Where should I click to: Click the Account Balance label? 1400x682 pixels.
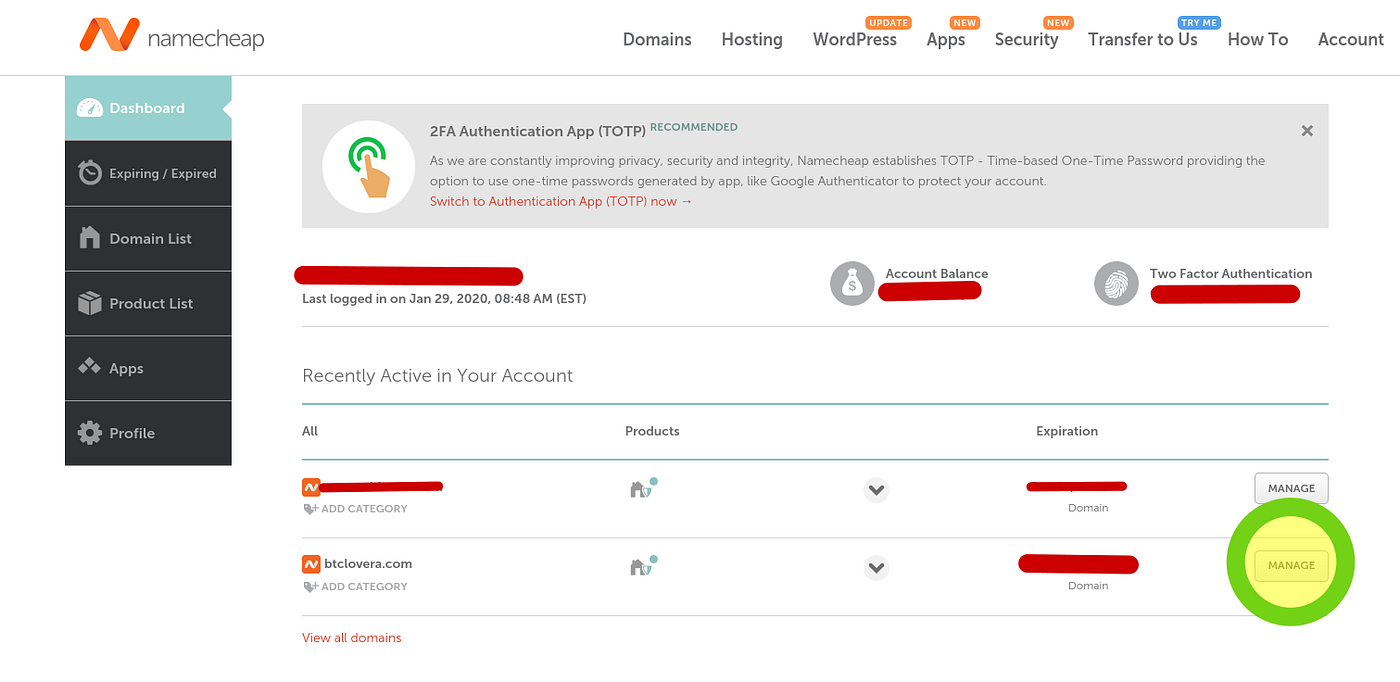point(937,273)
